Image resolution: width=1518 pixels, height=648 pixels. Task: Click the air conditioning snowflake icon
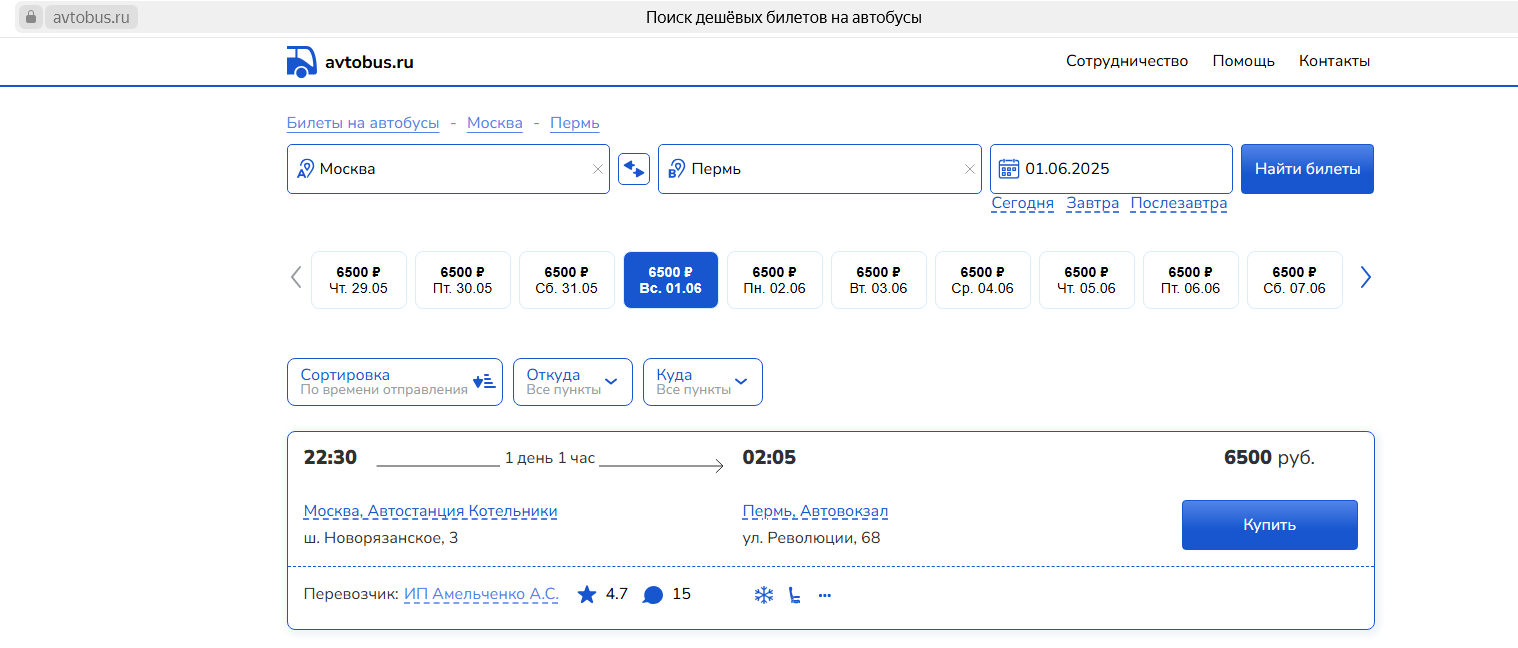click(x=763, y=596)
